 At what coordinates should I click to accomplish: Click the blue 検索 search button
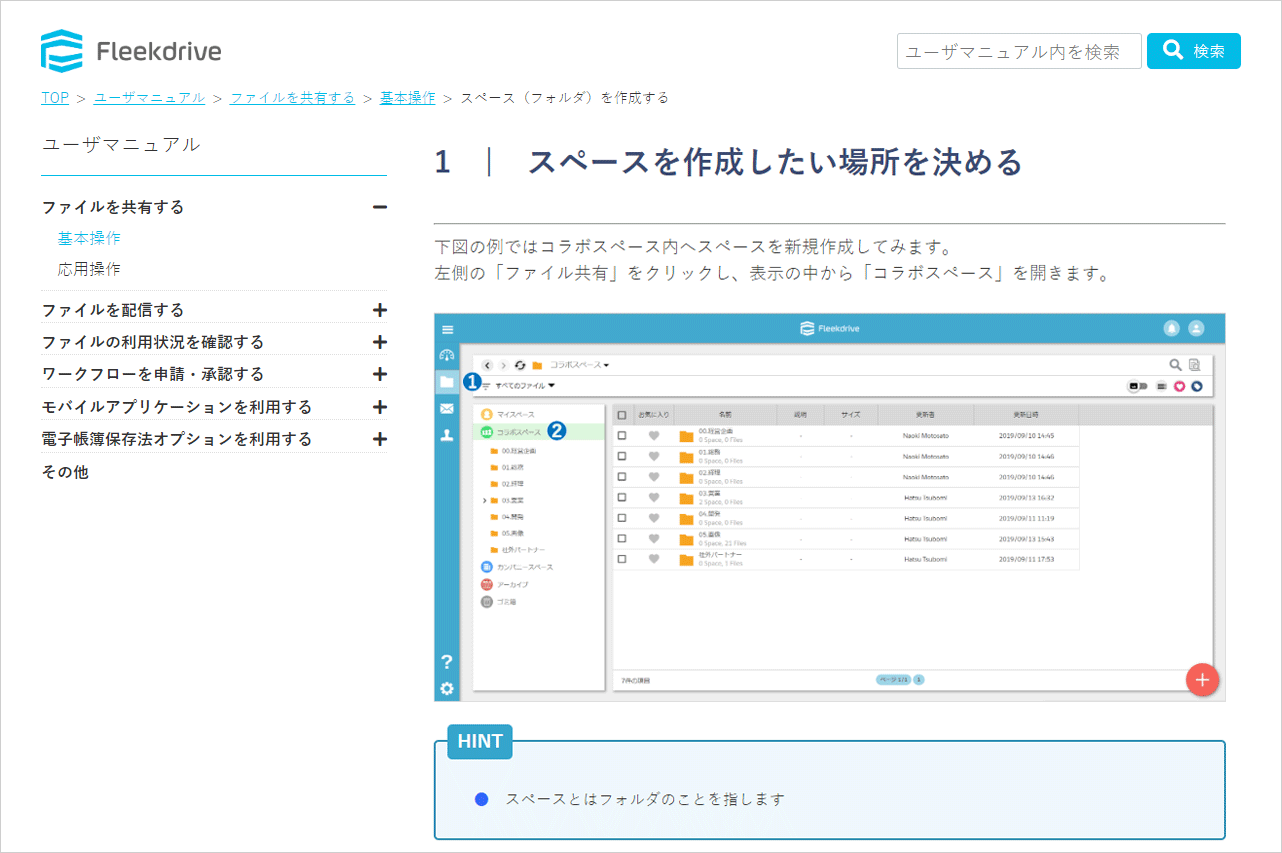click(1194, 51)
